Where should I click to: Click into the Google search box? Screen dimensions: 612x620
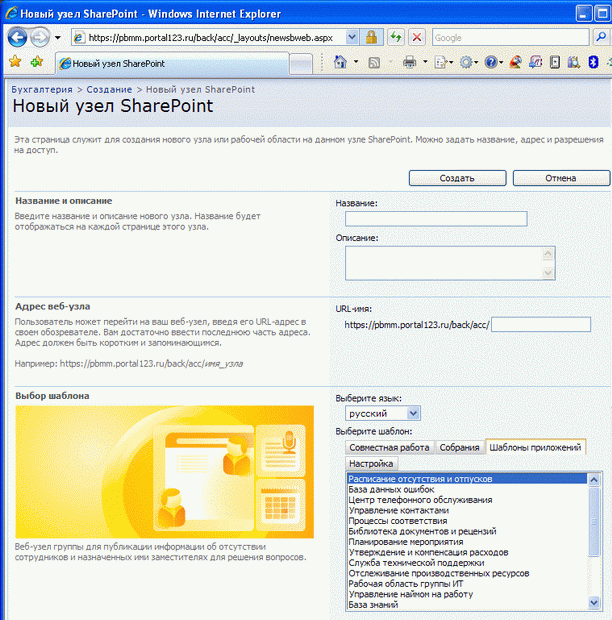511,38
